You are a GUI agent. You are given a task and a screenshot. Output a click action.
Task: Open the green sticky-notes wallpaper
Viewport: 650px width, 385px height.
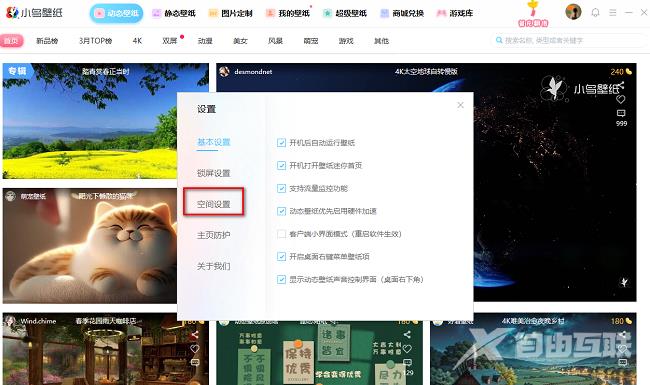pyautogui.click(x=319, y=353)
